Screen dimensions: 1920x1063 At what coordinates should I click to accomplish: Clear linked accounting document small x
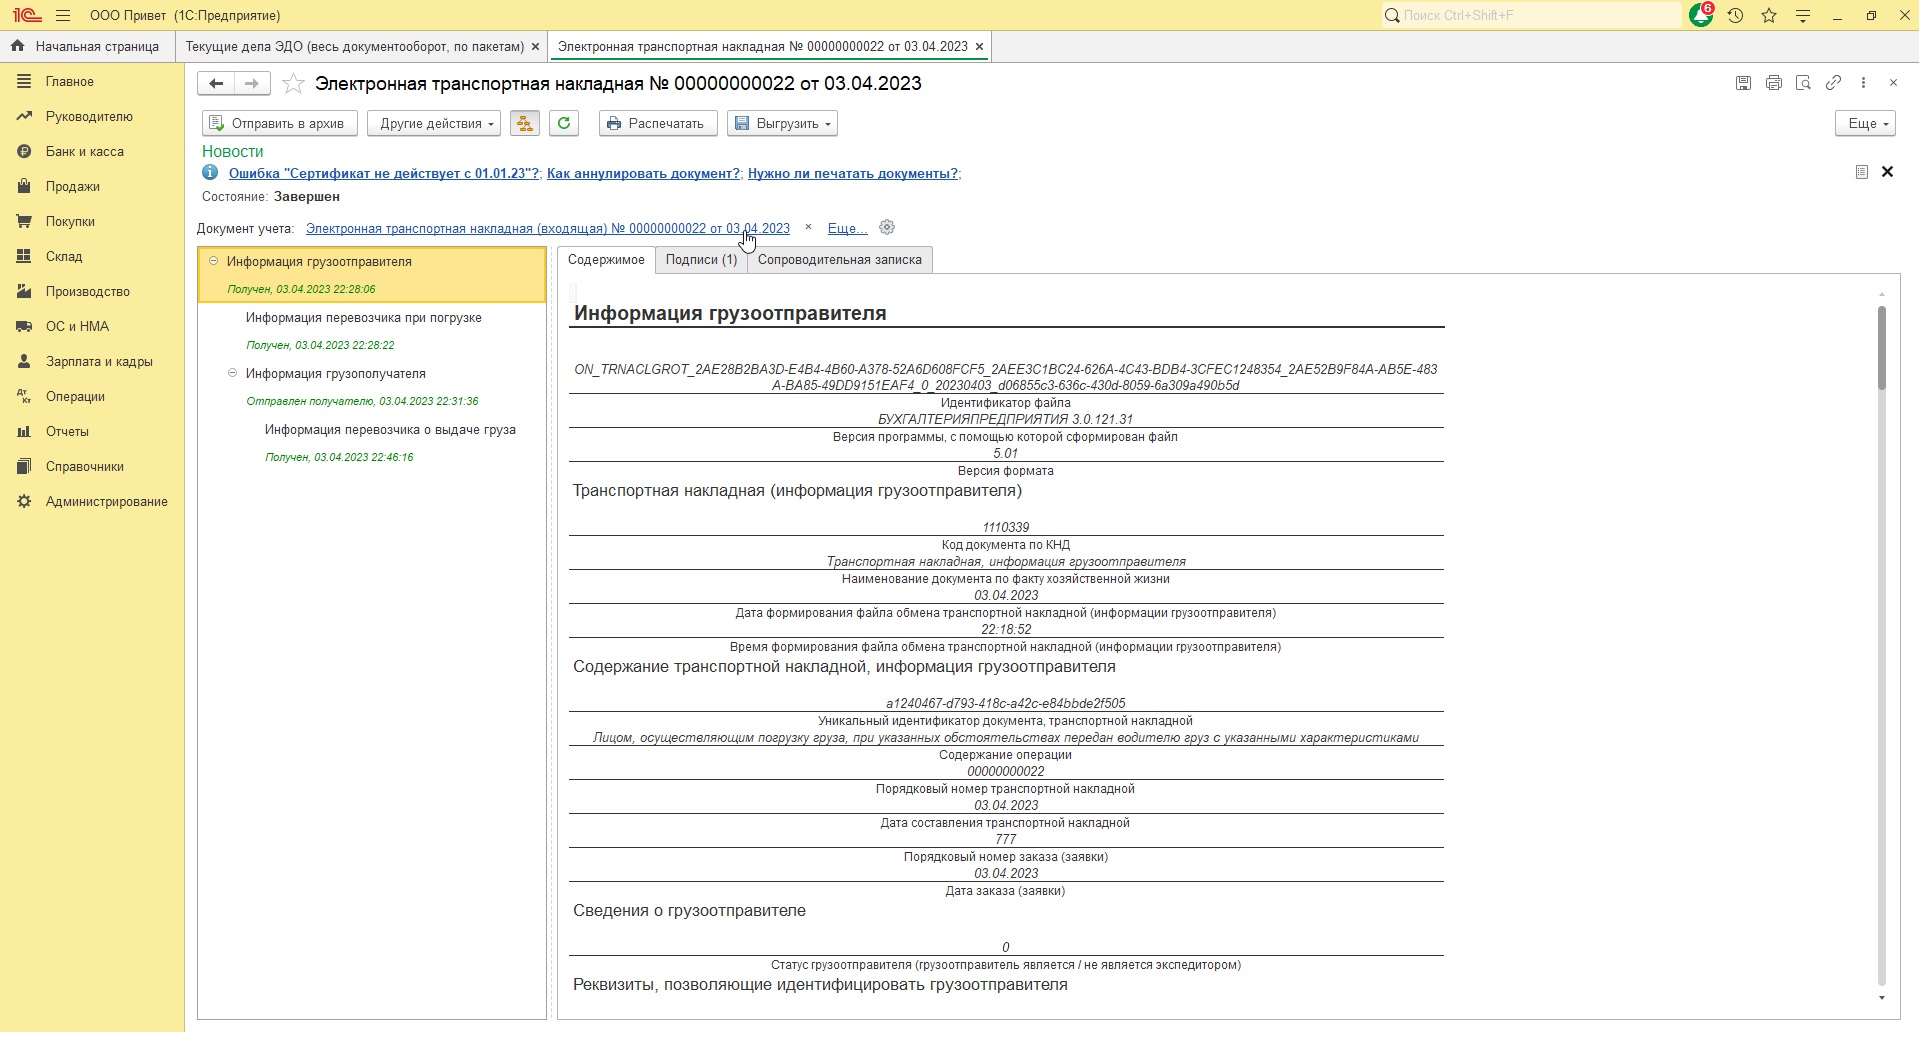click(x=808, y=227)
